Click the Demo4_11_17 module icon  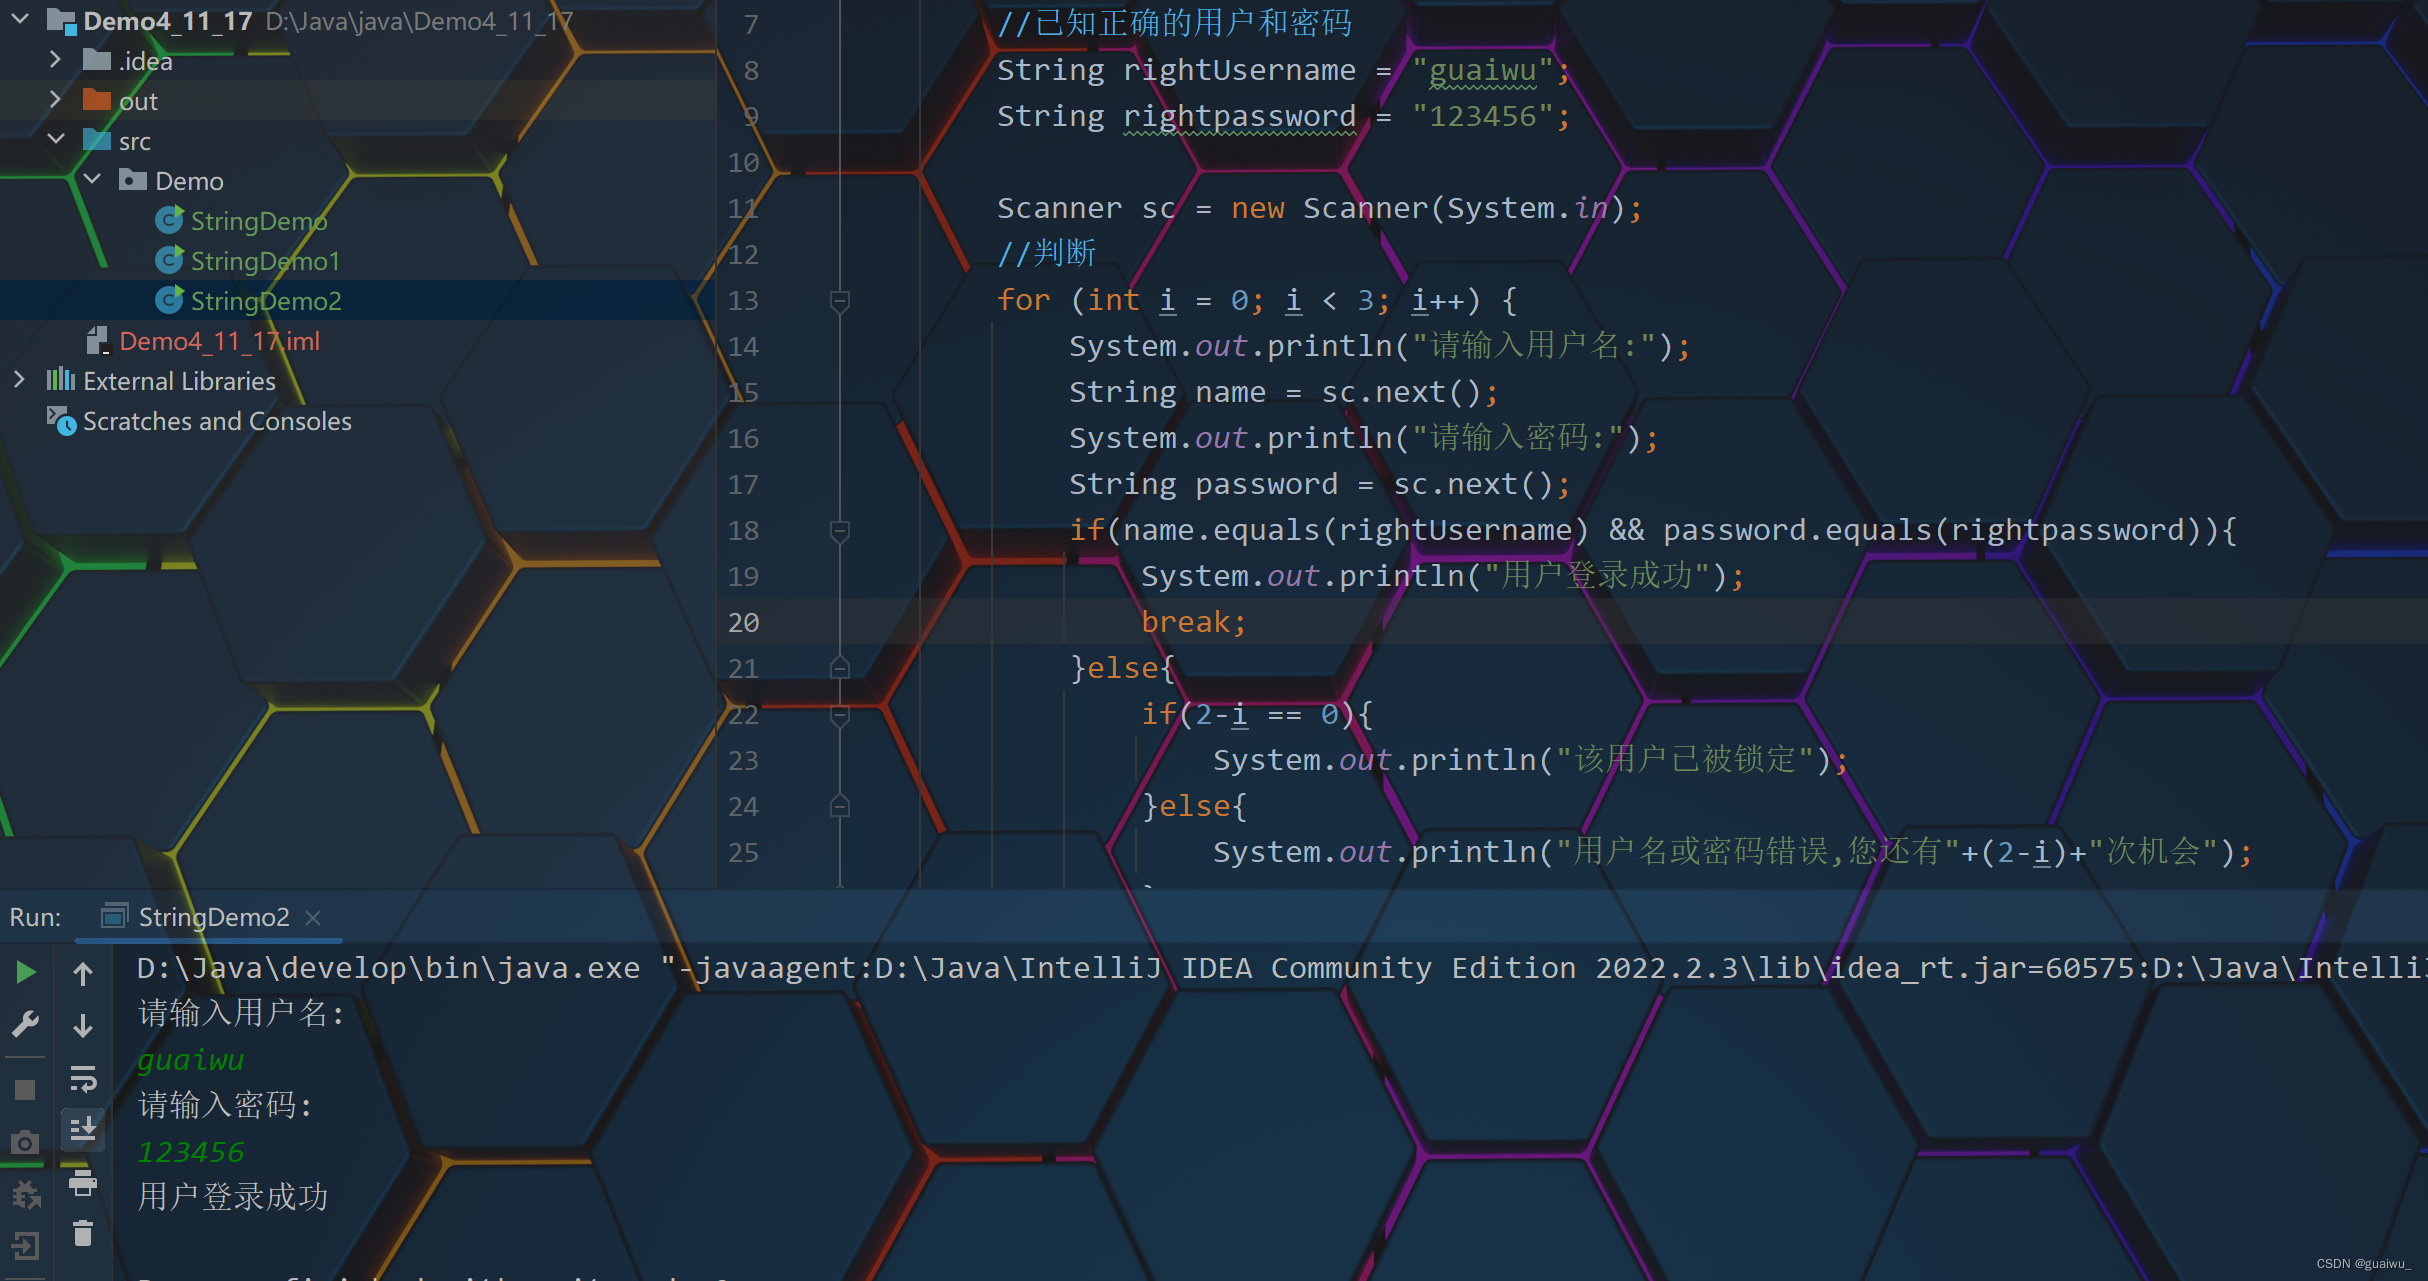(61, 20)
